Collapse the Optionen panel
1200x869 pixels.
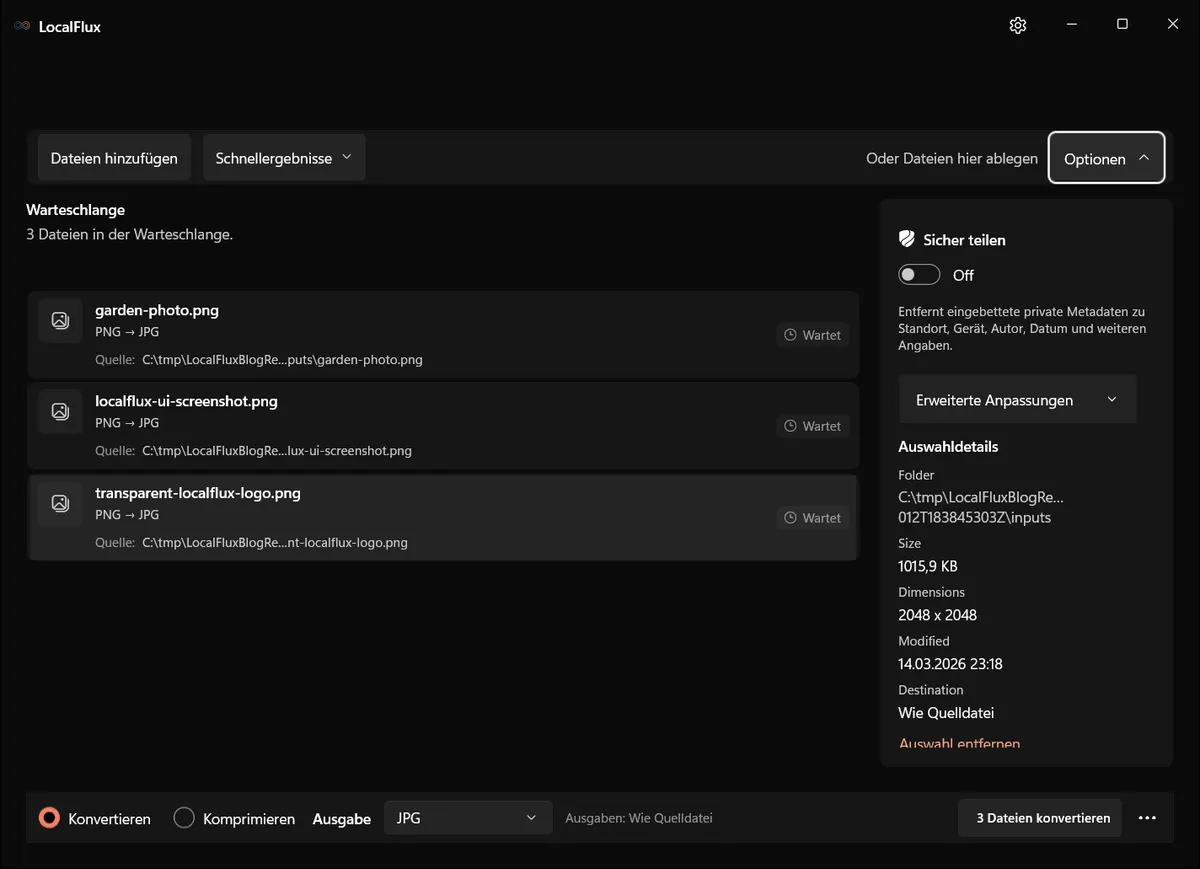pyautogui.click(x=1106, y=158)
